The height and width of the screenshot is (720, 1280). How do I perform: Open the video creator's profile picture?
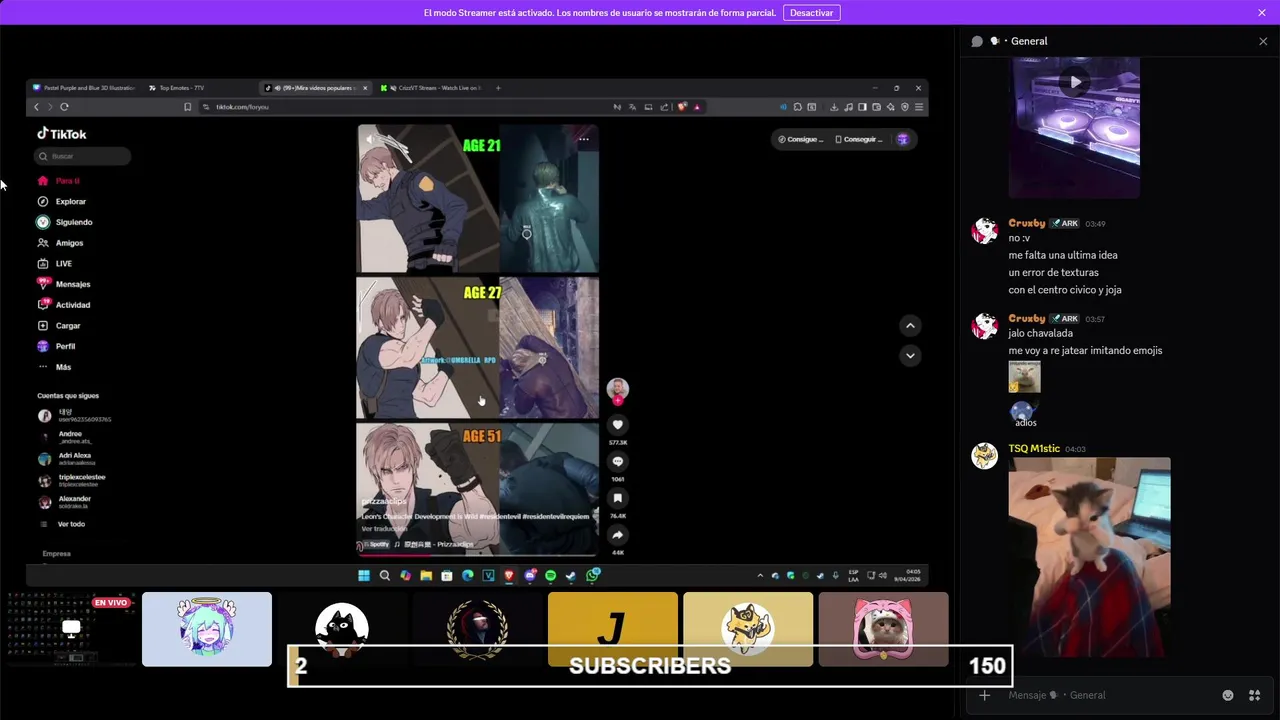tap(618, 389)
